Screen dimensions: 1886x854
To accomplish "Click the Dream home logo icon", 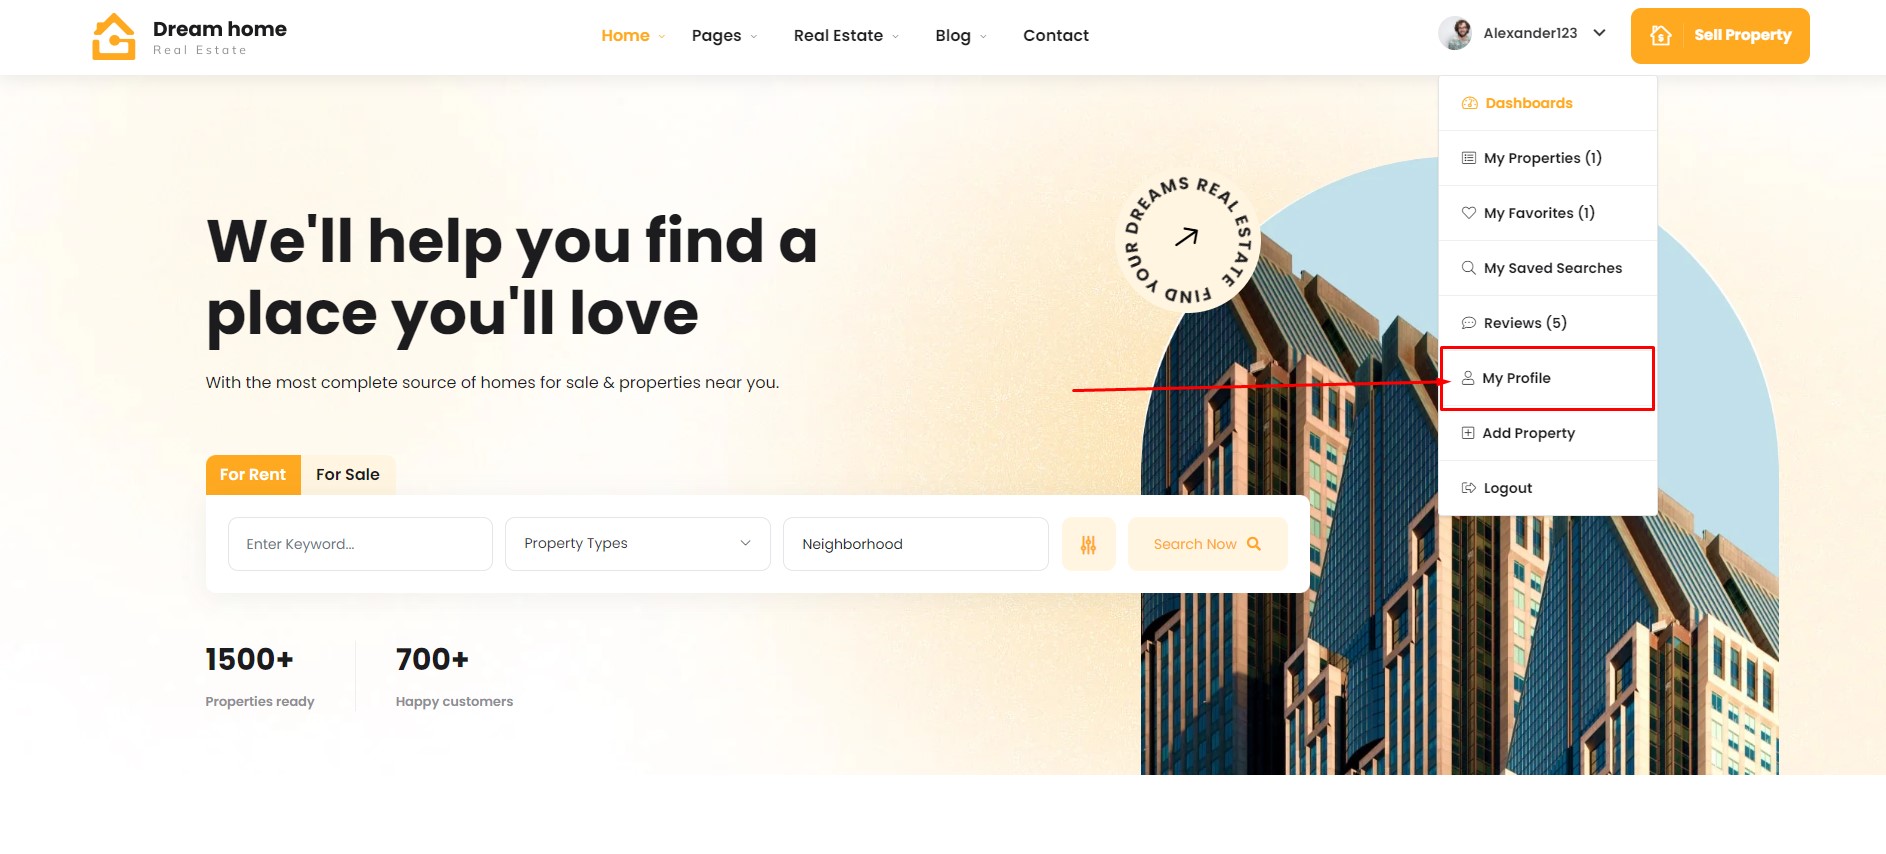I will [114, 36].
